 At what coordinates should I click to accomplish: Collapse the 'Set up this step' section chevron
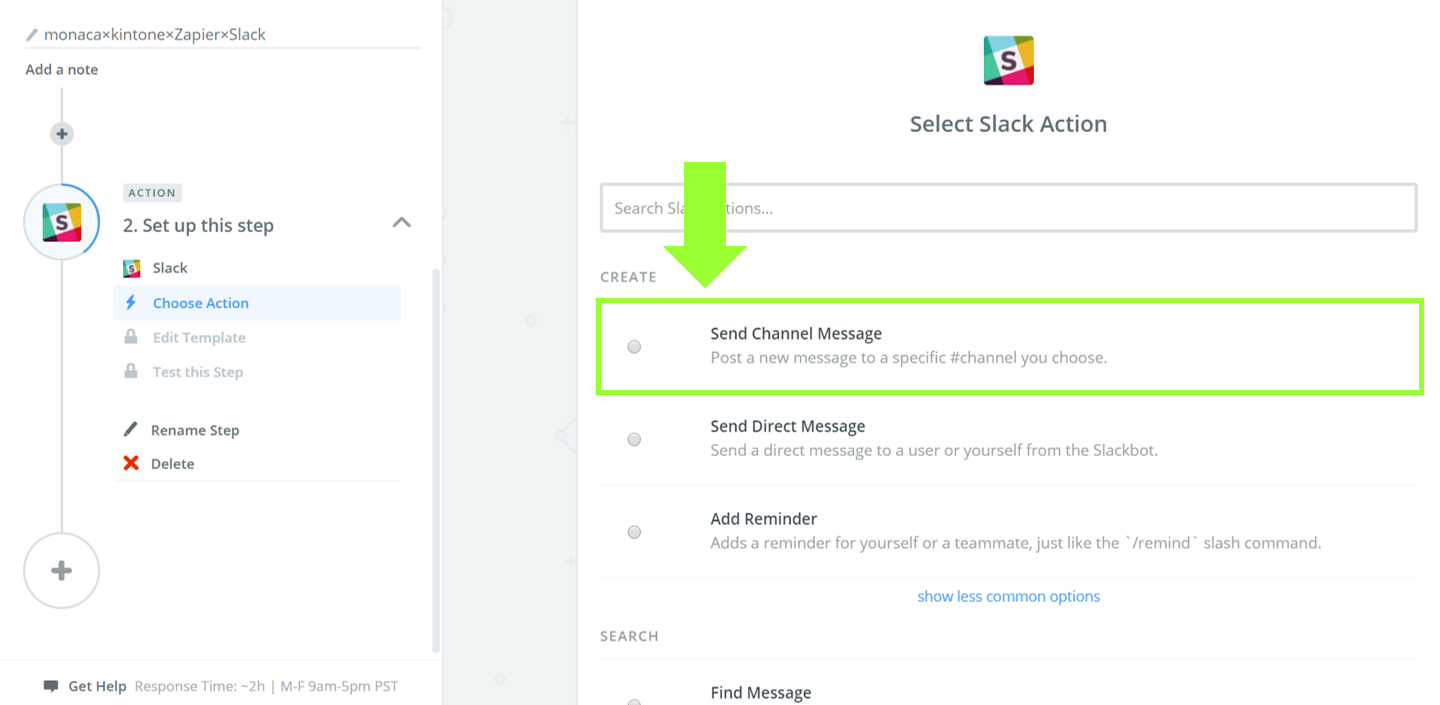[402, 223]
